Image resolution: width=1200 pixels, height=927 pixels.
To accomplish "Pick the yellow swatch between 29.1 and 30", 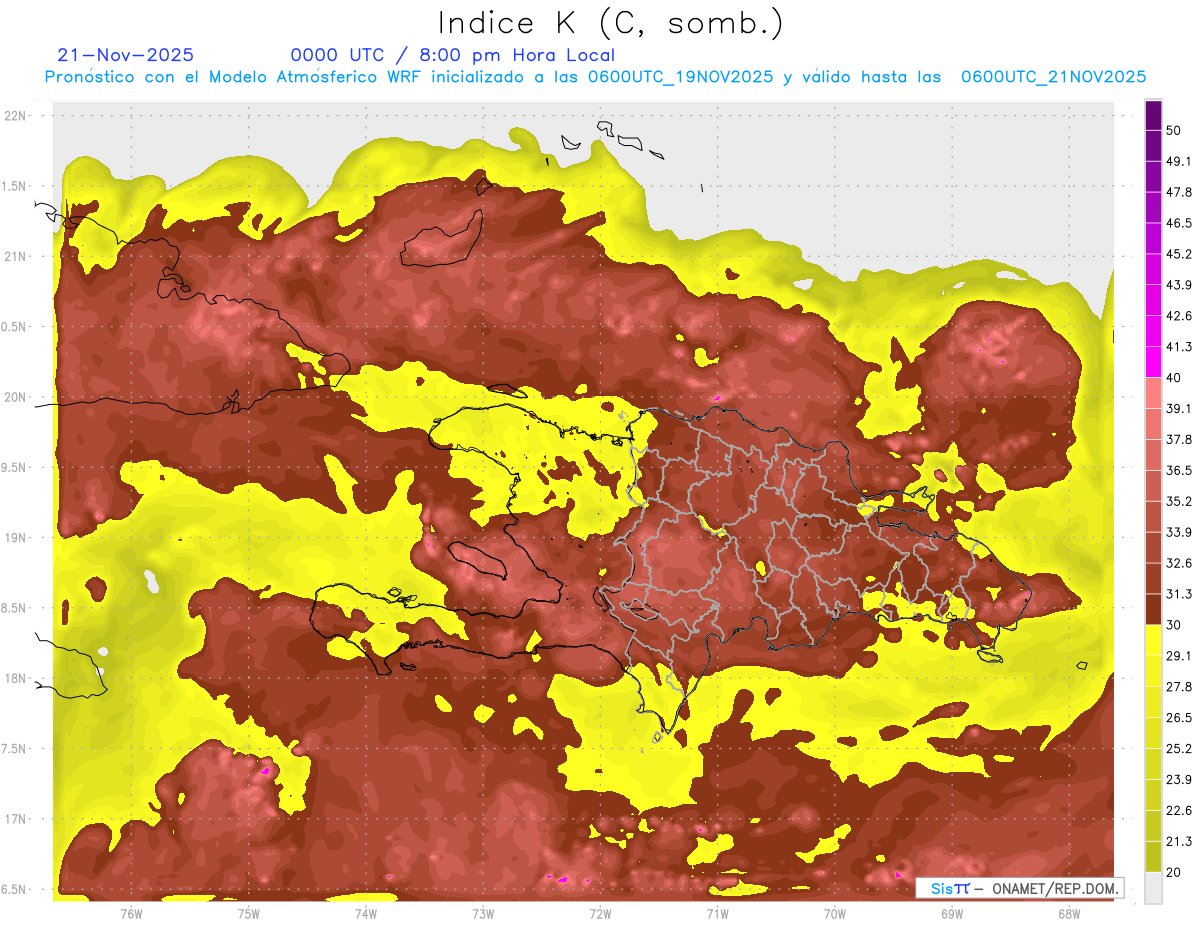I will click(1153, 641).
